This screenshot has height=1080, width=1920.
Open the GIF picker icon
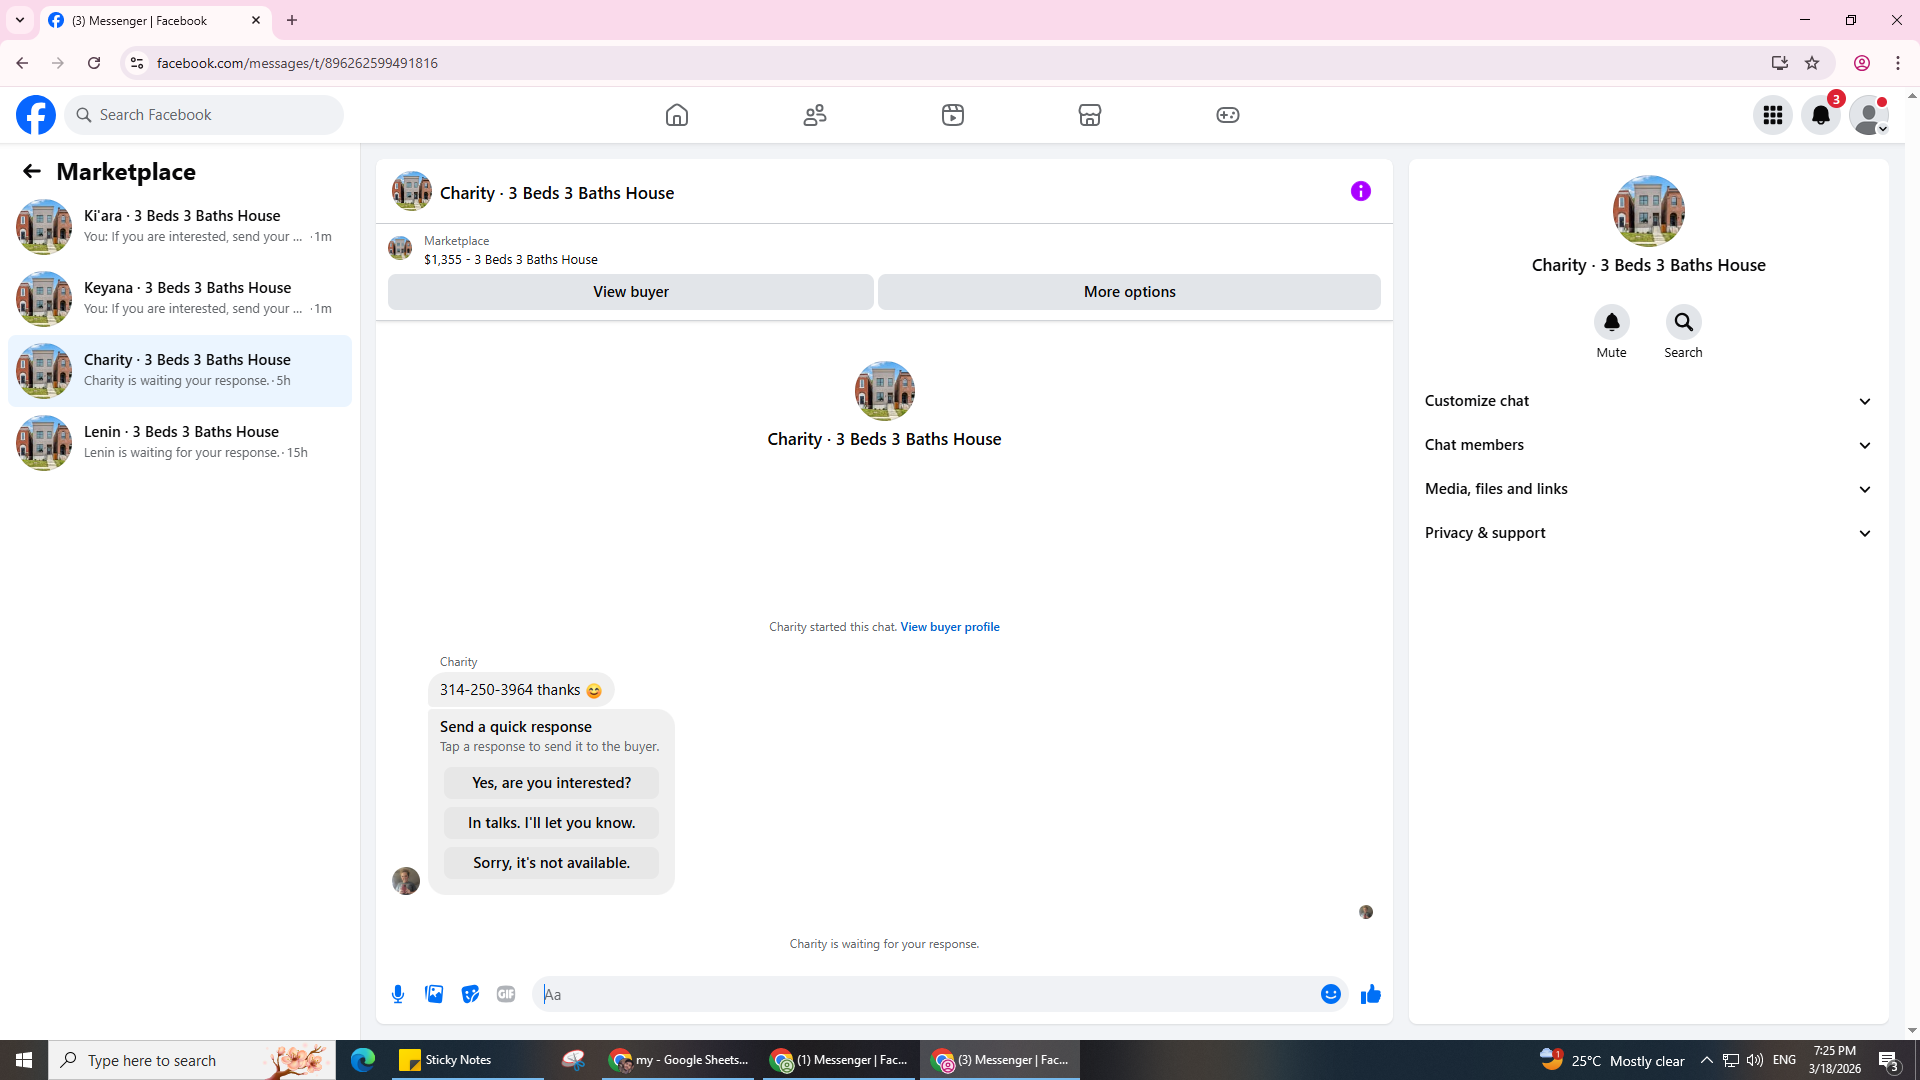point(506,994)
